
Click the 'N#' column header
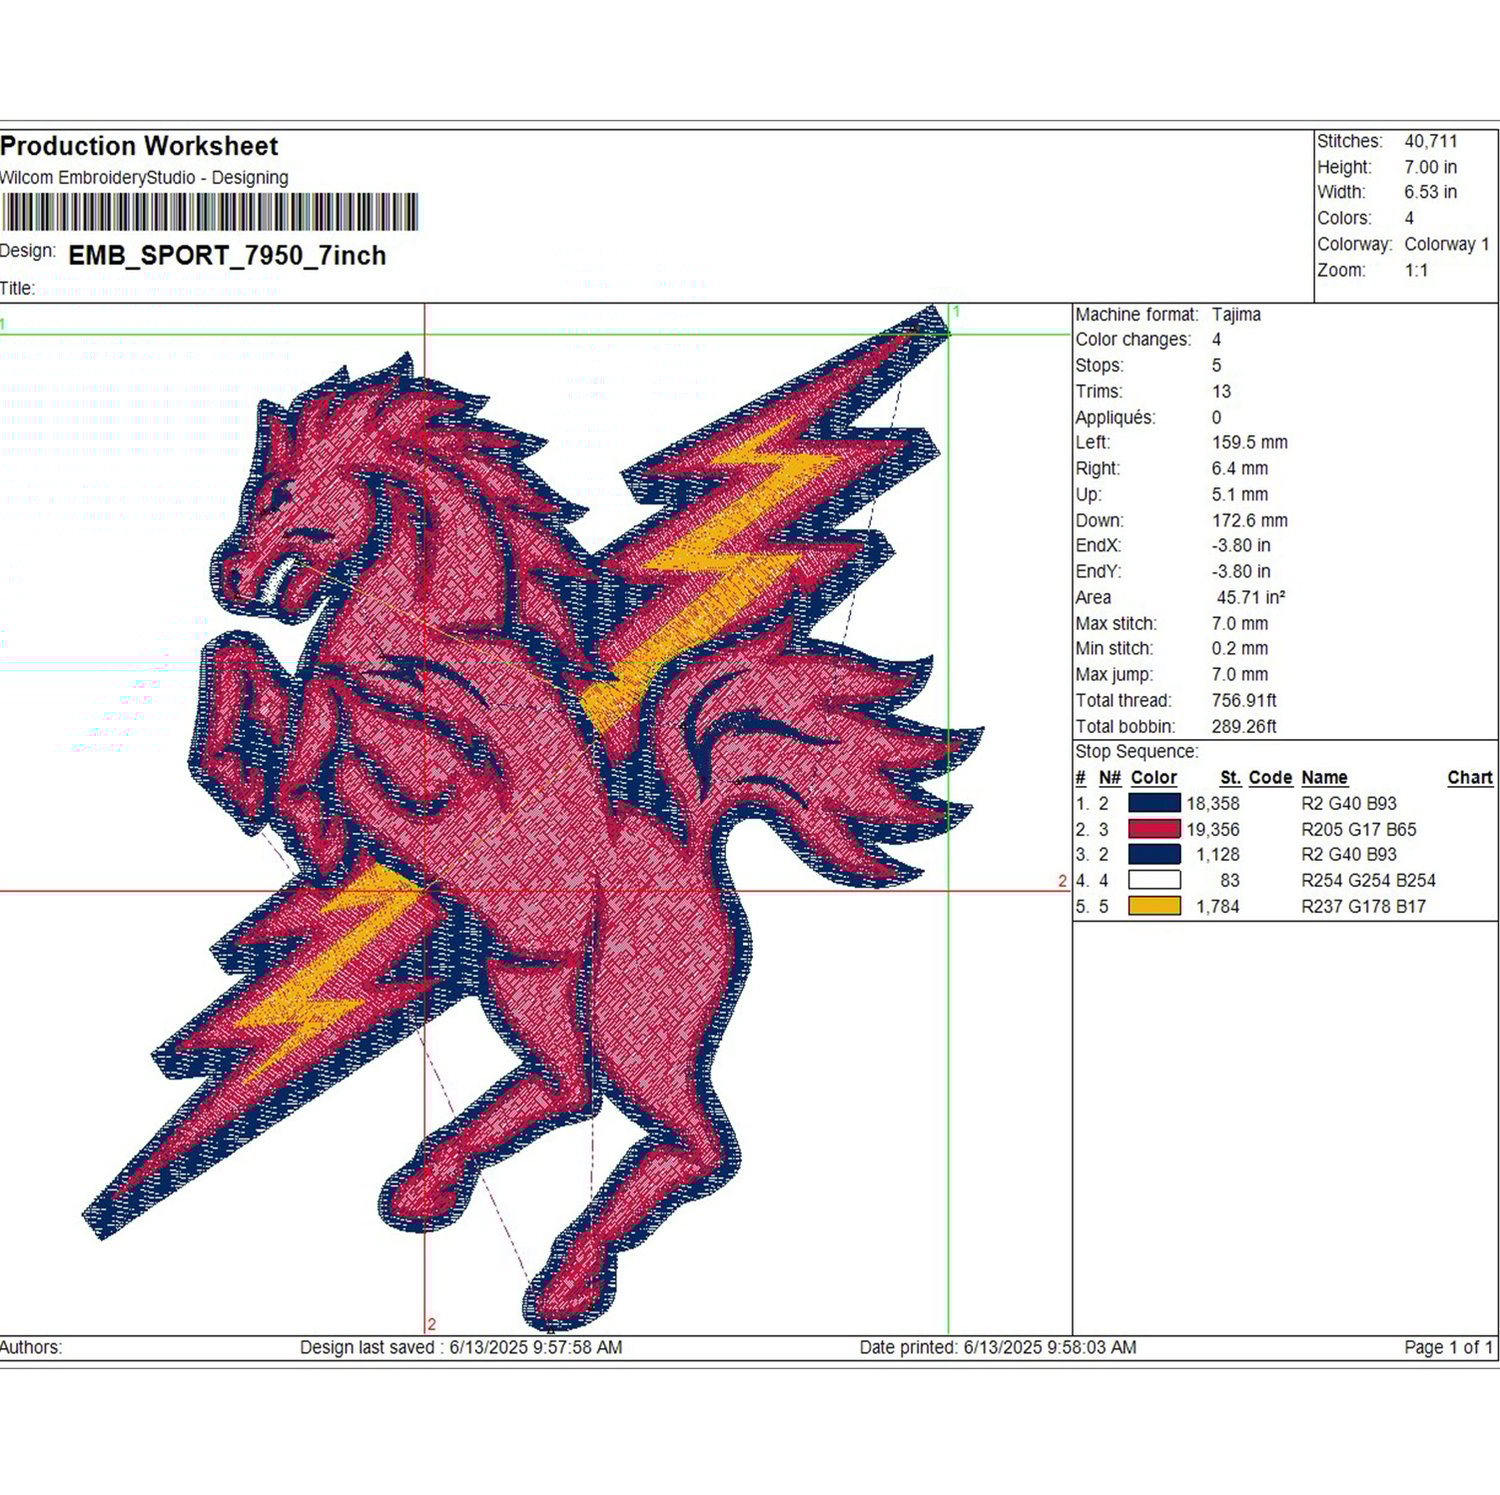(x=1109, y=777)
